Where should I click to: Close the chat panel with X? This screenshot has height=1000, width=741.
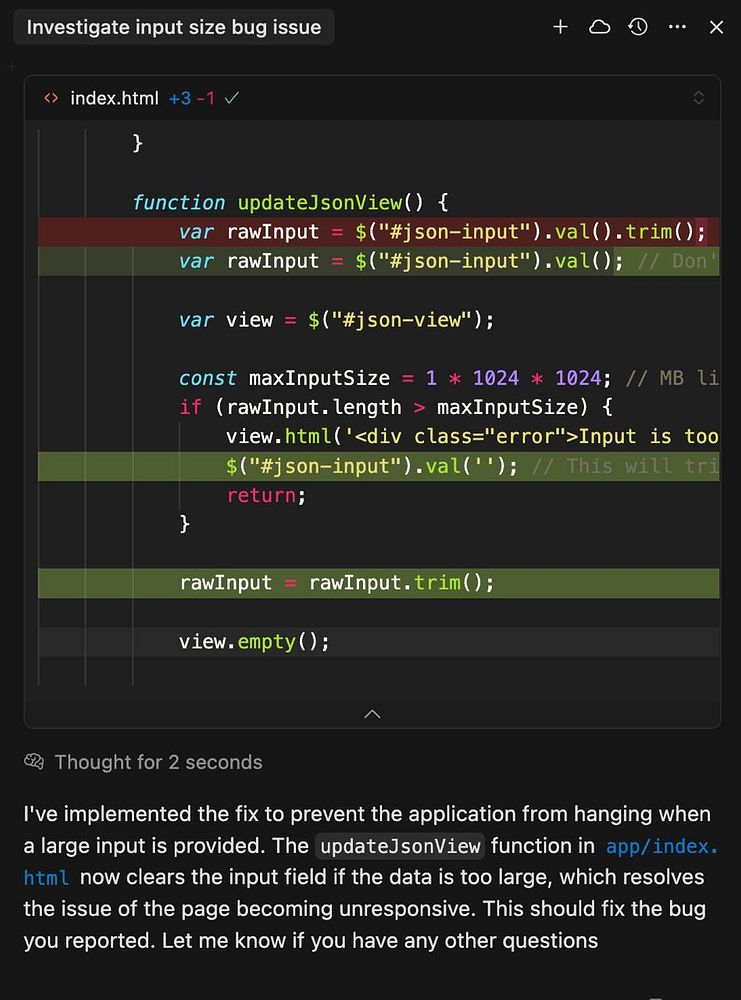716,27
